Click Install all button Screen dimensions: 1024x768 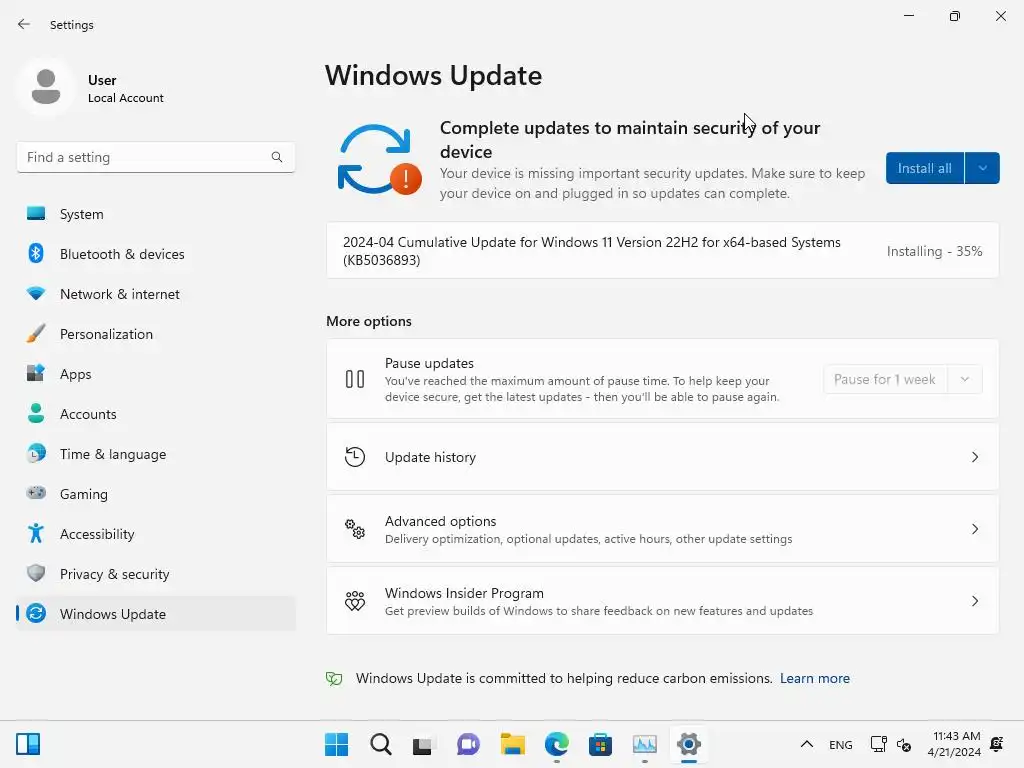pyautogui.click(x=925, y=168)
